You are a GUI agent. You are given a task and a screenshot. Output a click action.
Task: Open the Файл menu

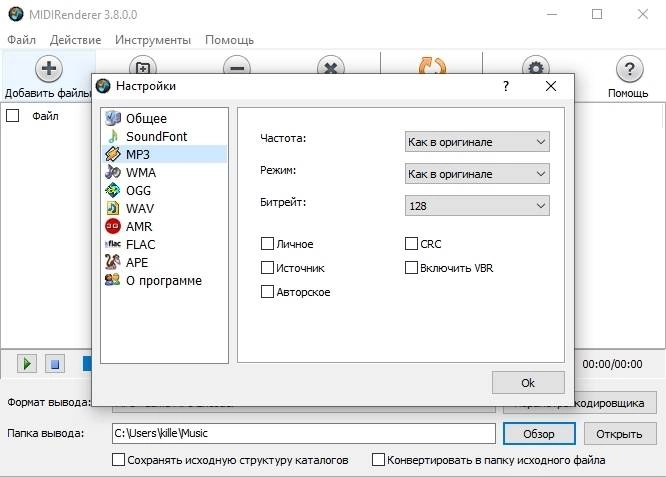pyautogui.click(x=21, y=40)
